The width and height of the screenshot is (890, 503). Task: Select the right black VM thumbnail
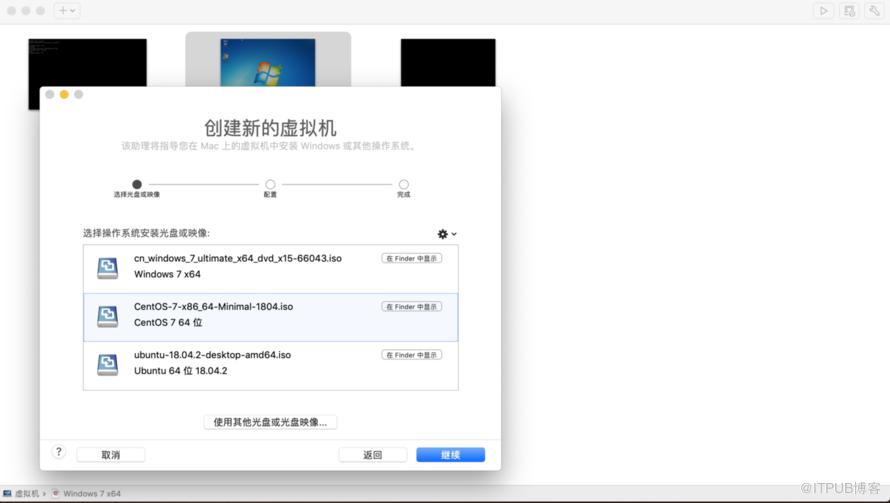point(448,62)
